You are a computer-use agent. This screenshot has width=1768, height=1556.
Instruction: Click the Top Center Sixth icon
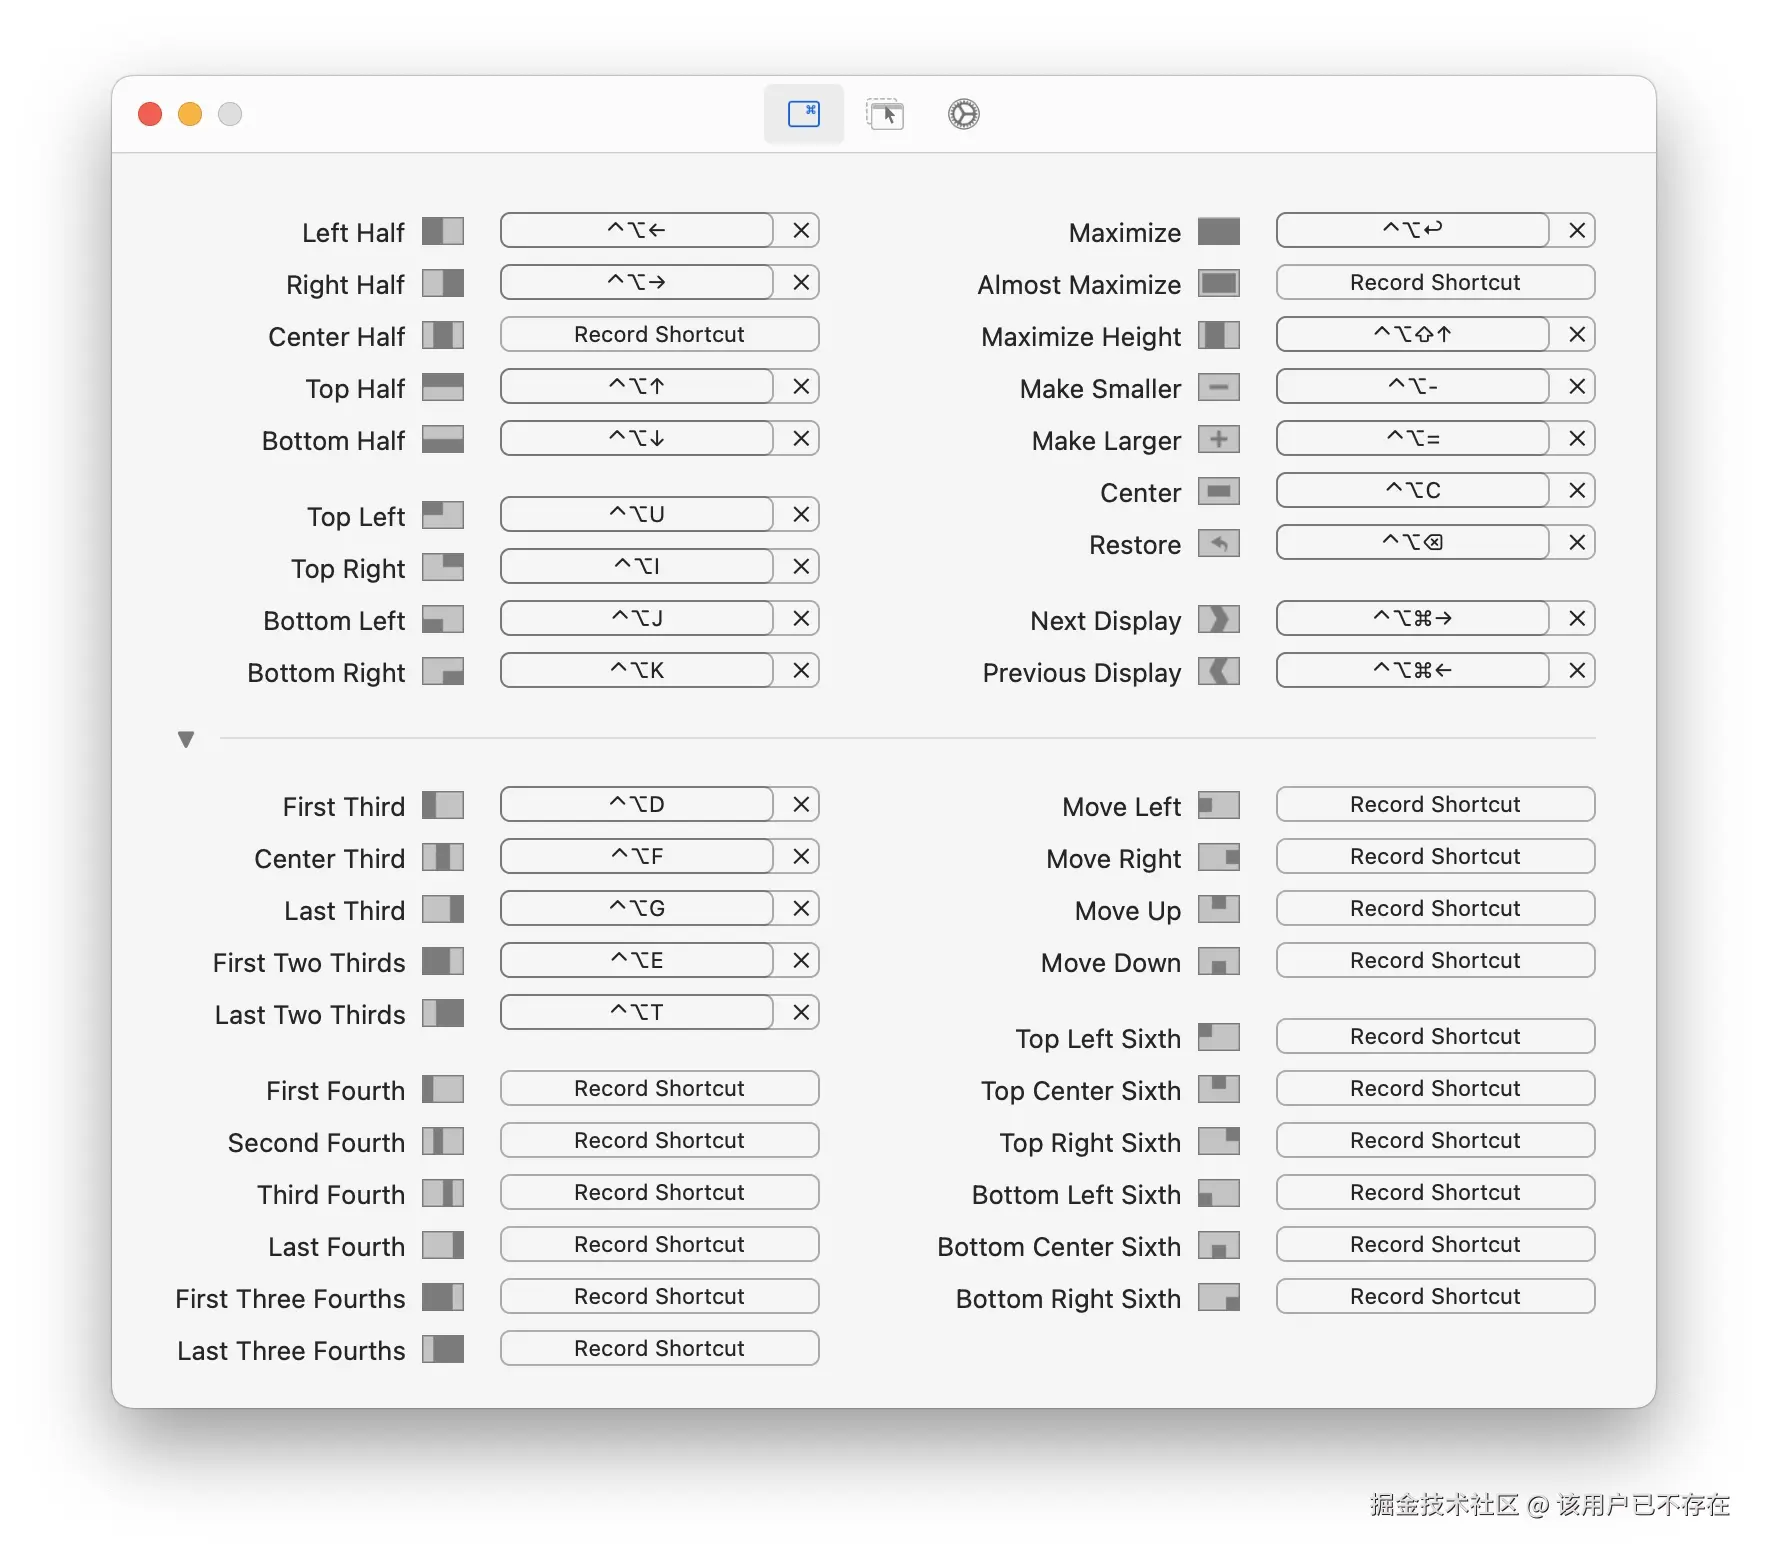pyautogui.click(x=1219, y=1089)
